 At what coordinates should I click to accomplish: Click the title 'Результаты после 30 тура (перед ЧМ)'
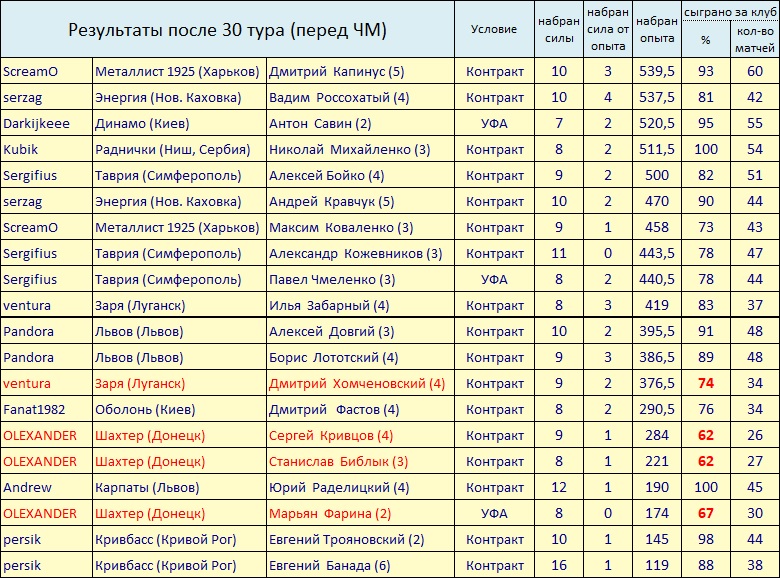coord(227,30)
